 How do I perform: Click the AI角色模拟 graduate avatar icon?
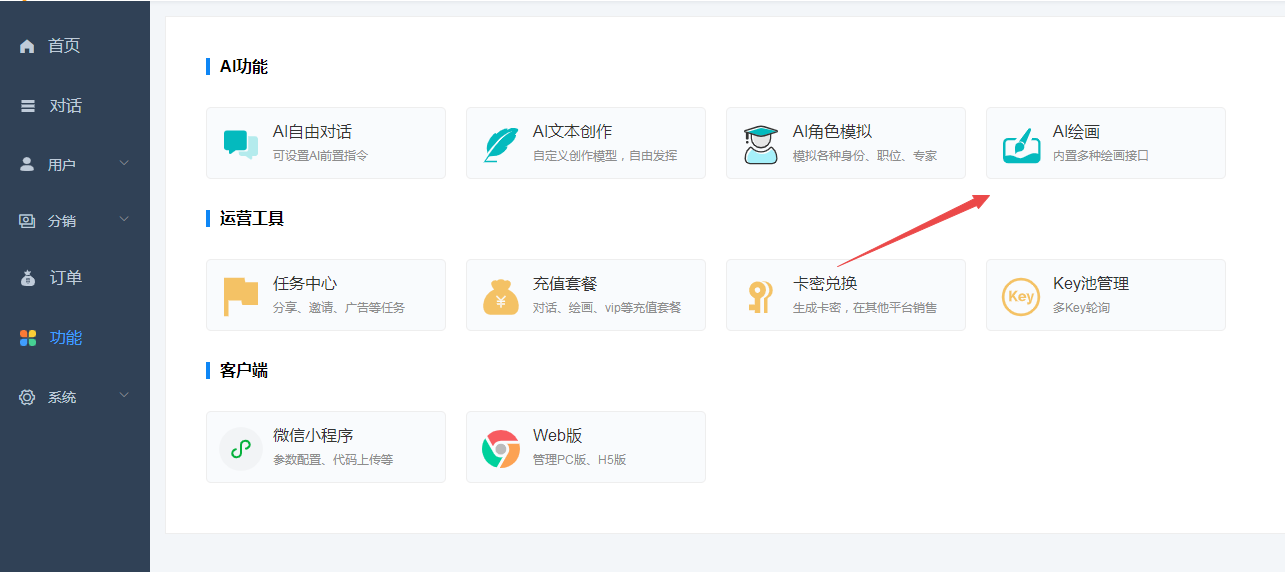(x=761, y=144)
